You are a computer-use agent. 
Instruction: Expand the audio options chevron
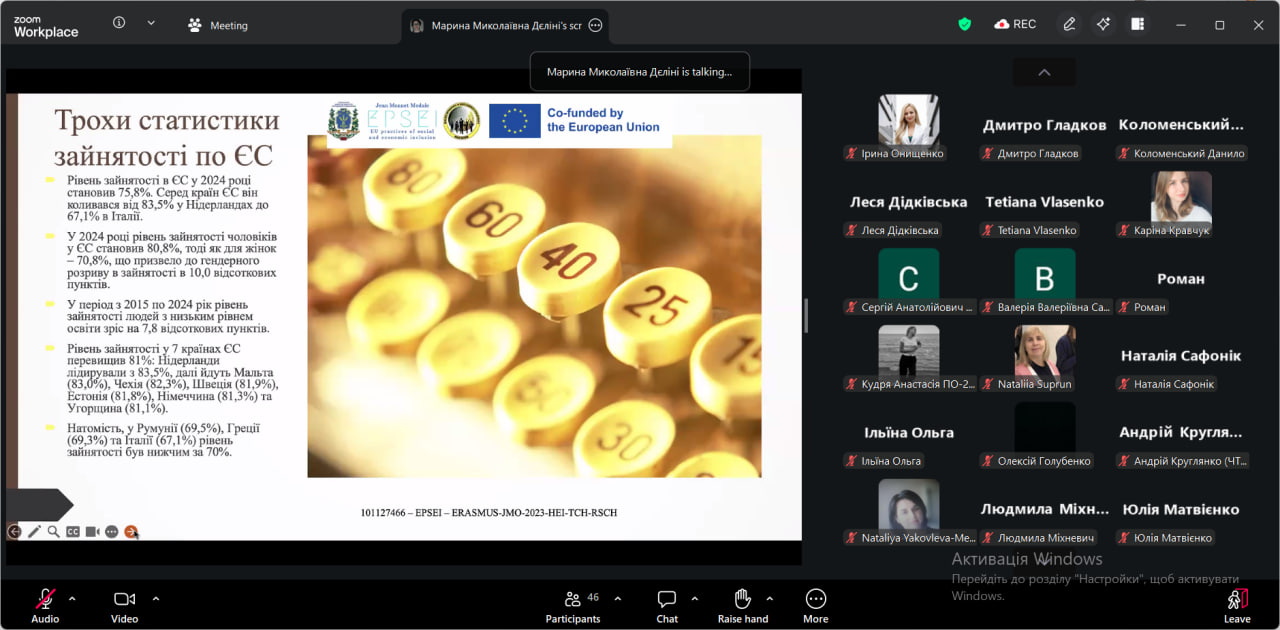click(72, 598)
